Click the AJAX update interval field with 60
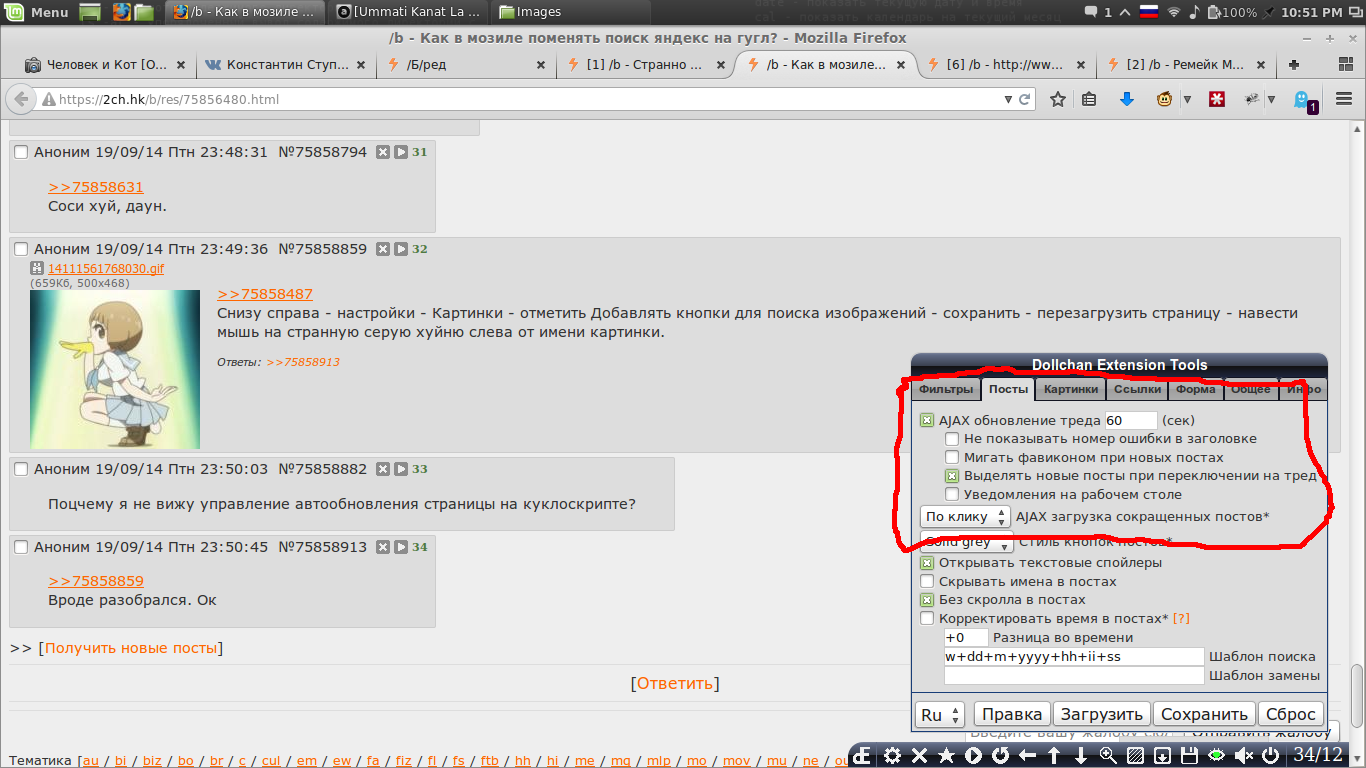The height and width of the screenshot is (768, 1366). coord(1131,420)
